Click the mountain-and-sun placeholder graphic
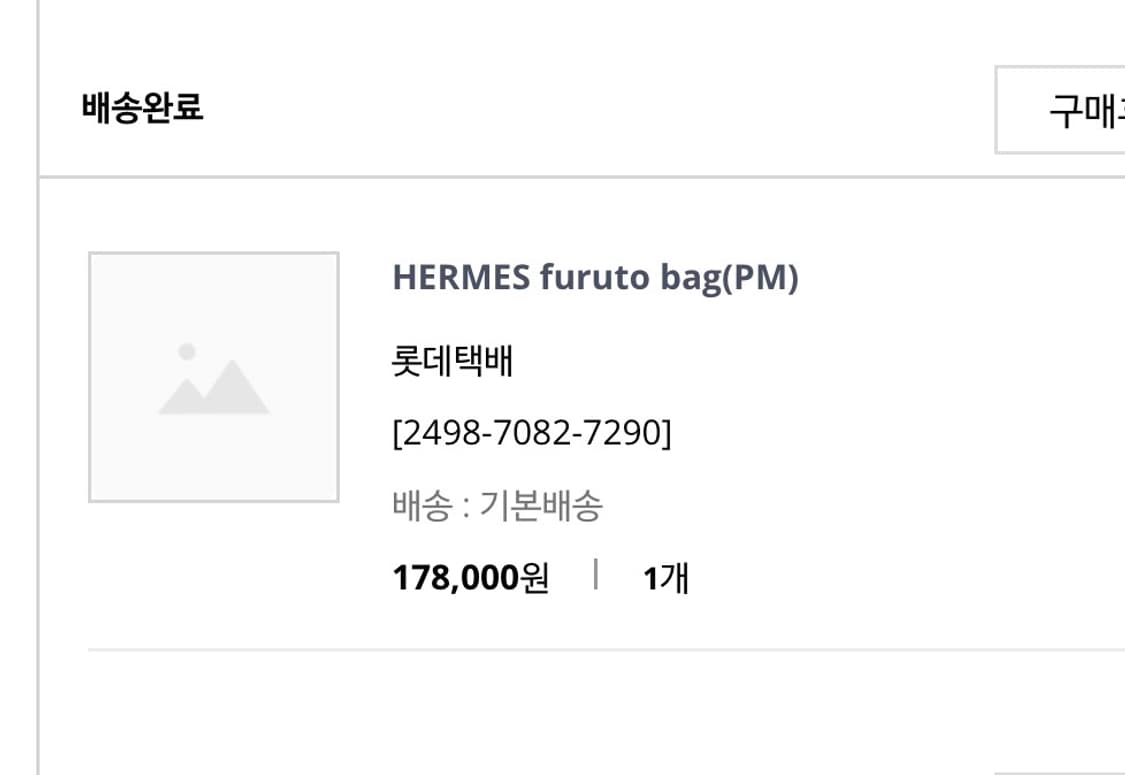Screen dimensions: 1125x775 coord(214,380)
